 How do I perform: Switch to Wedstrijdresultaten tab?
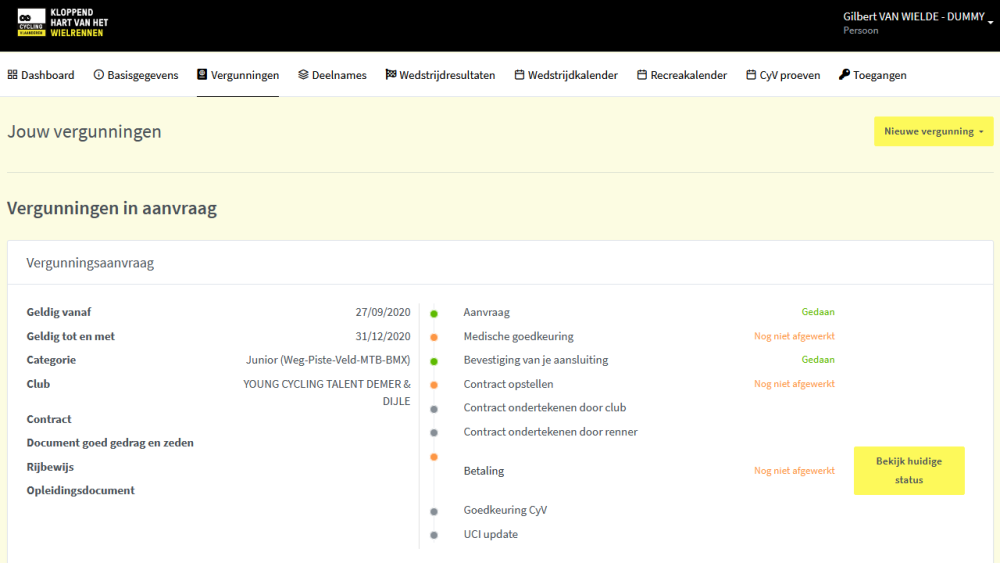440,75
